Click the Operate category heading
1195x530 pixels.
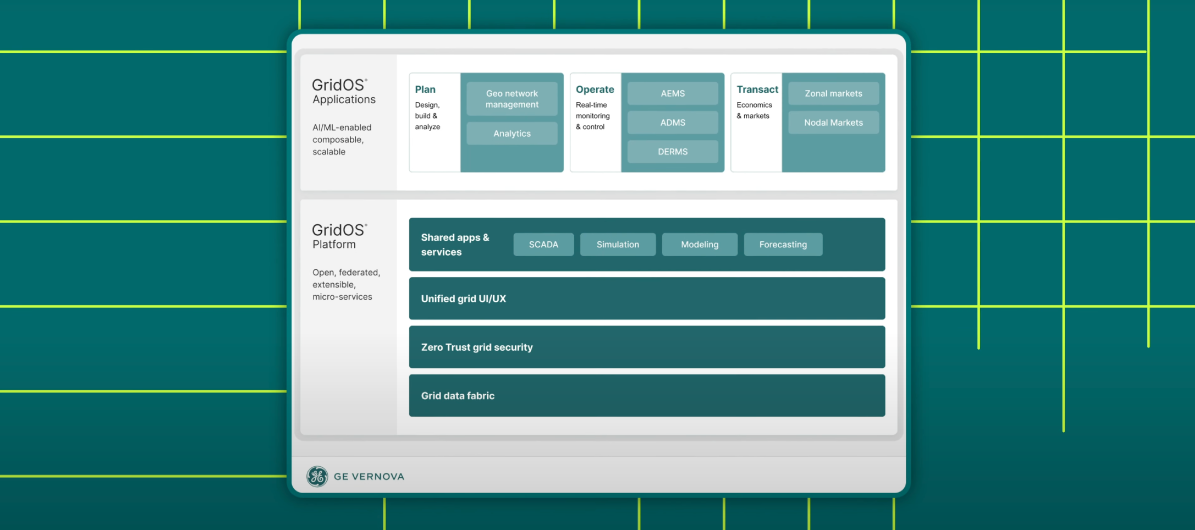point(594,89)
